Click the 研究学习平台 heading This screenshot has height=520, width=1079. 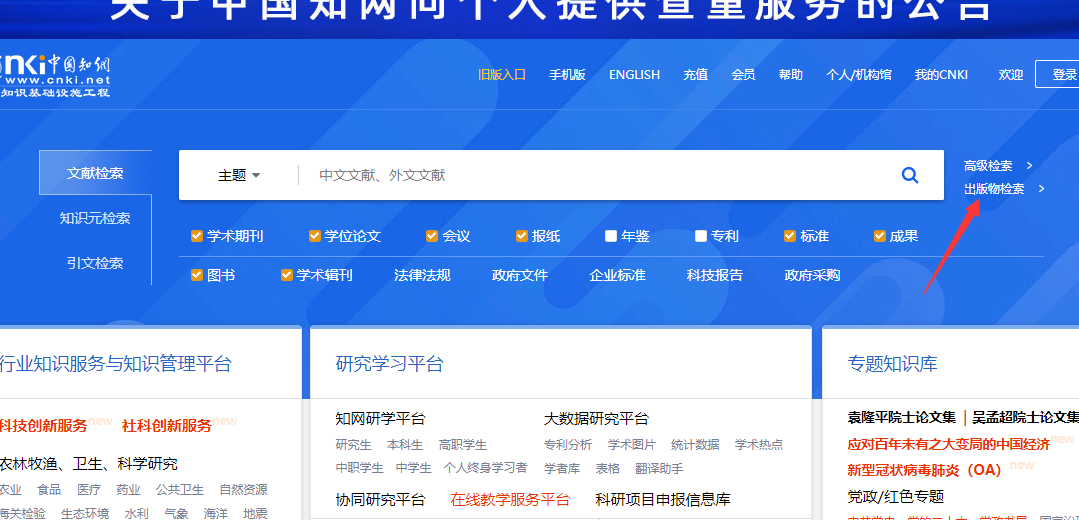click(x=389, y=363)
